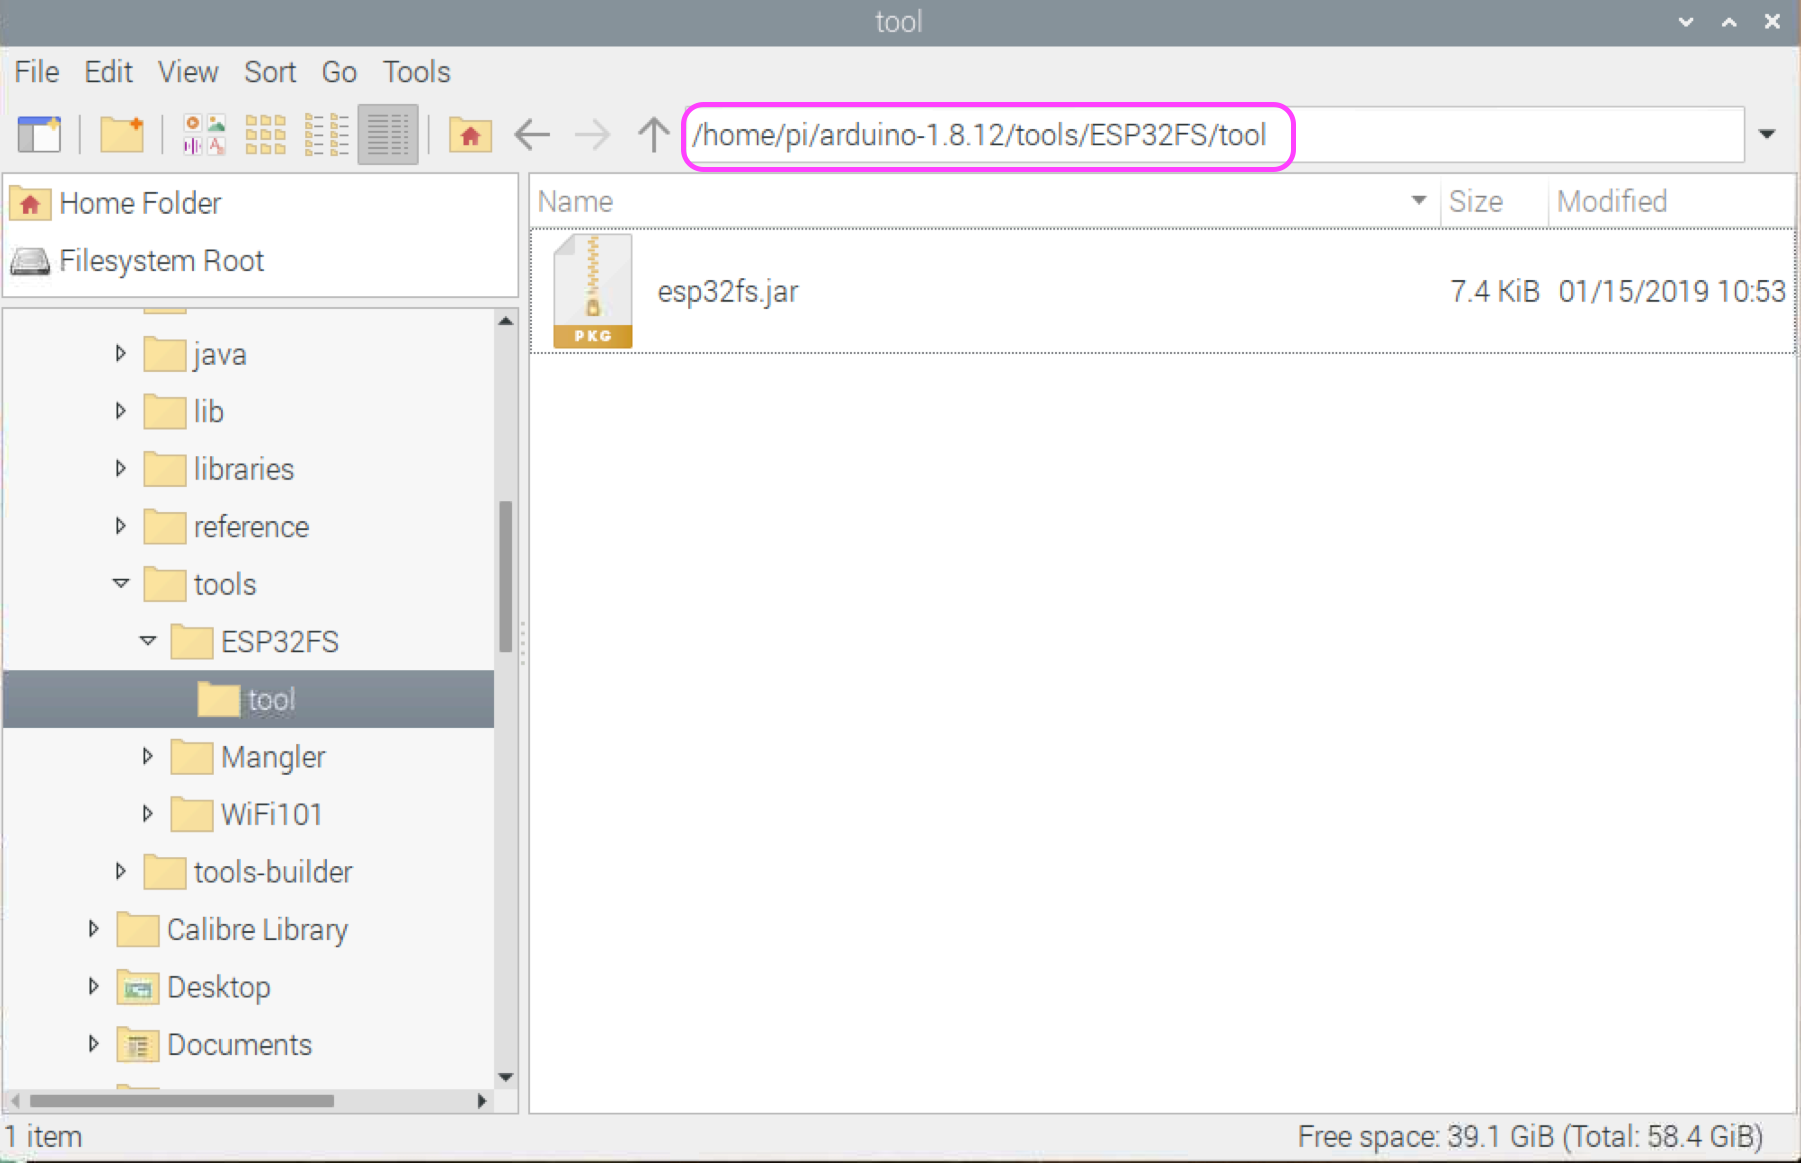Select the detailed list view button

[x=388, y=134]
